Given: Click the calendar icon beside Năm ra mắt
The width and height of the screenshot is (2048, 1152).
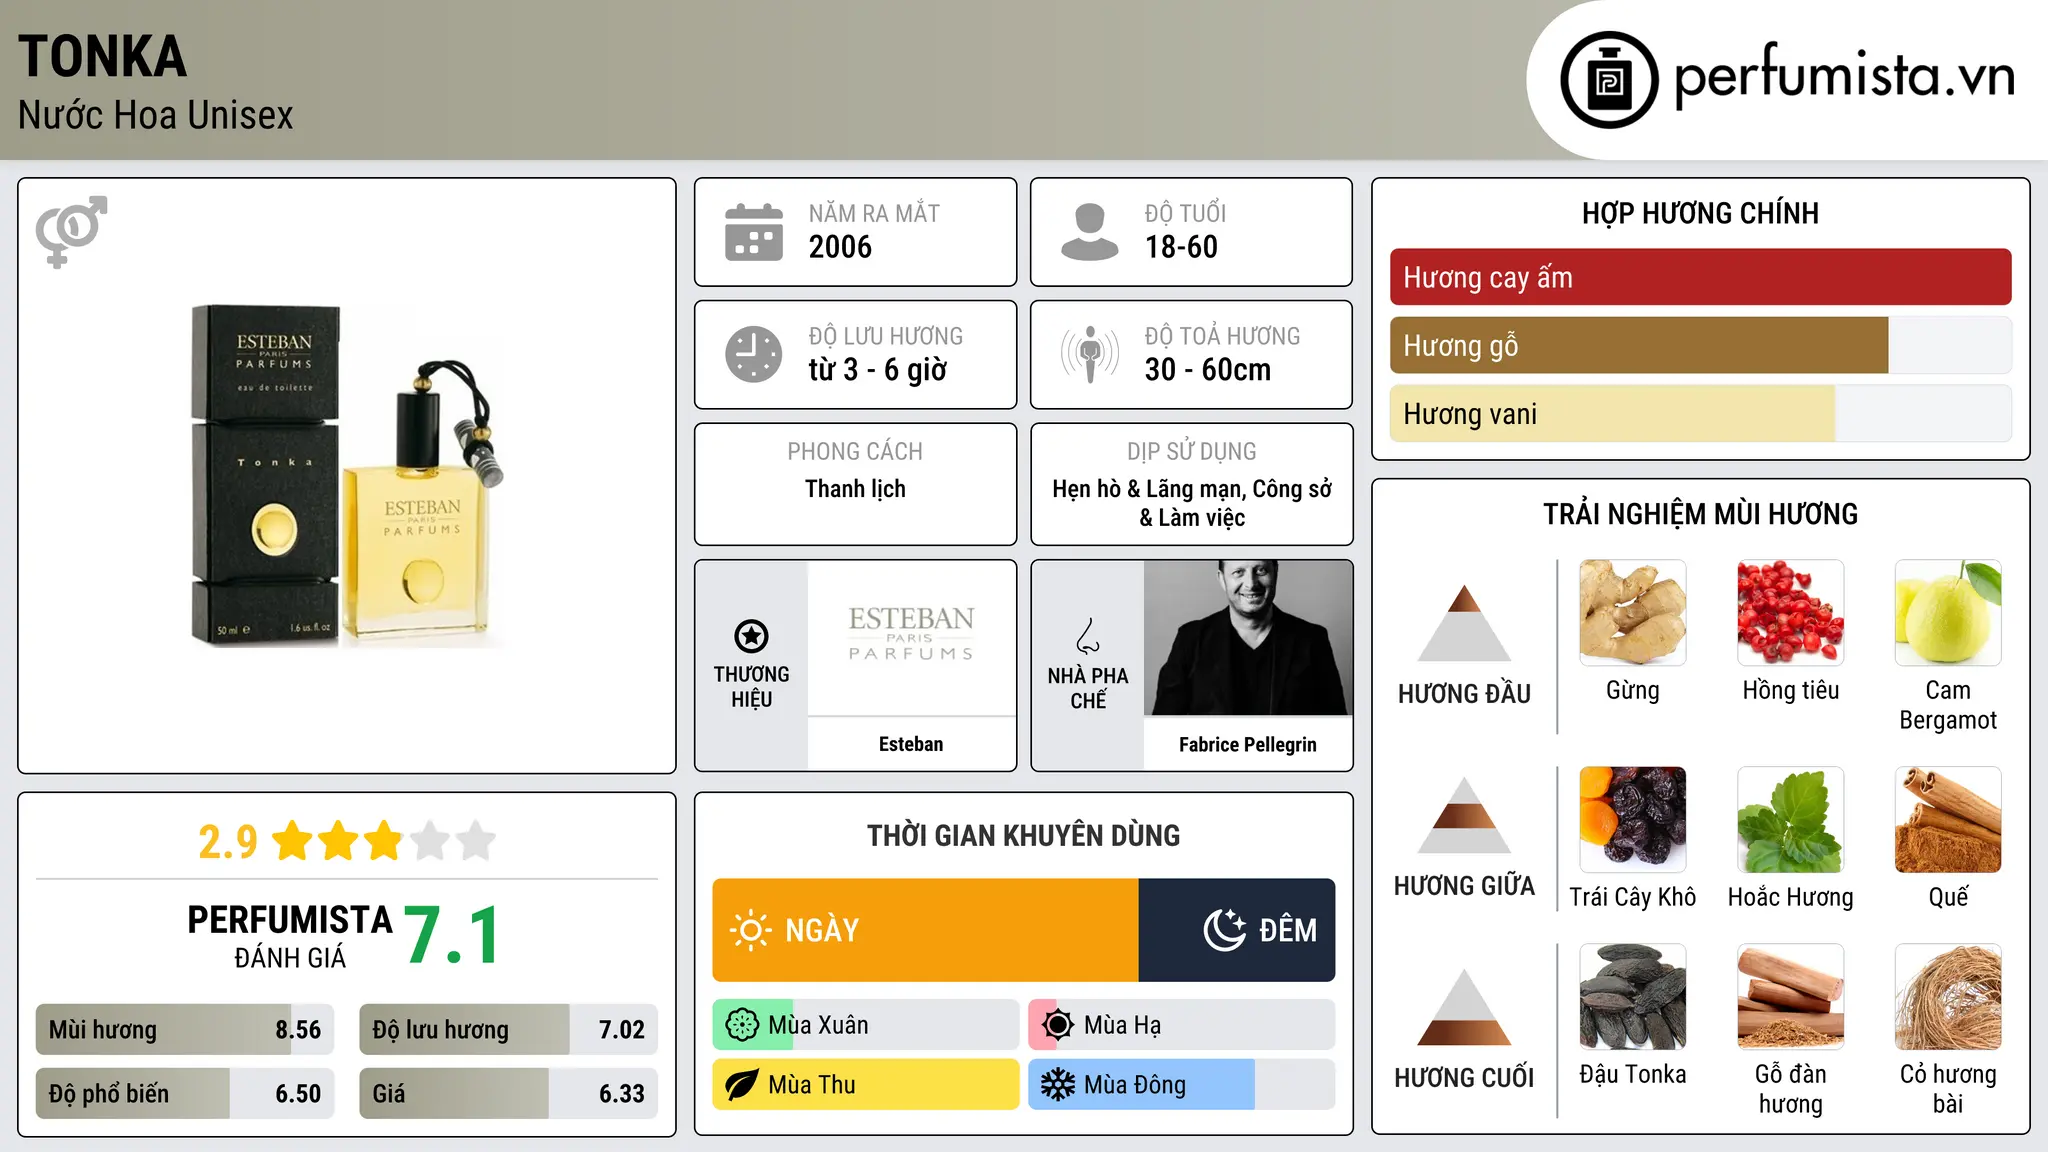Looking at the screenshot, I should [754, 232].
